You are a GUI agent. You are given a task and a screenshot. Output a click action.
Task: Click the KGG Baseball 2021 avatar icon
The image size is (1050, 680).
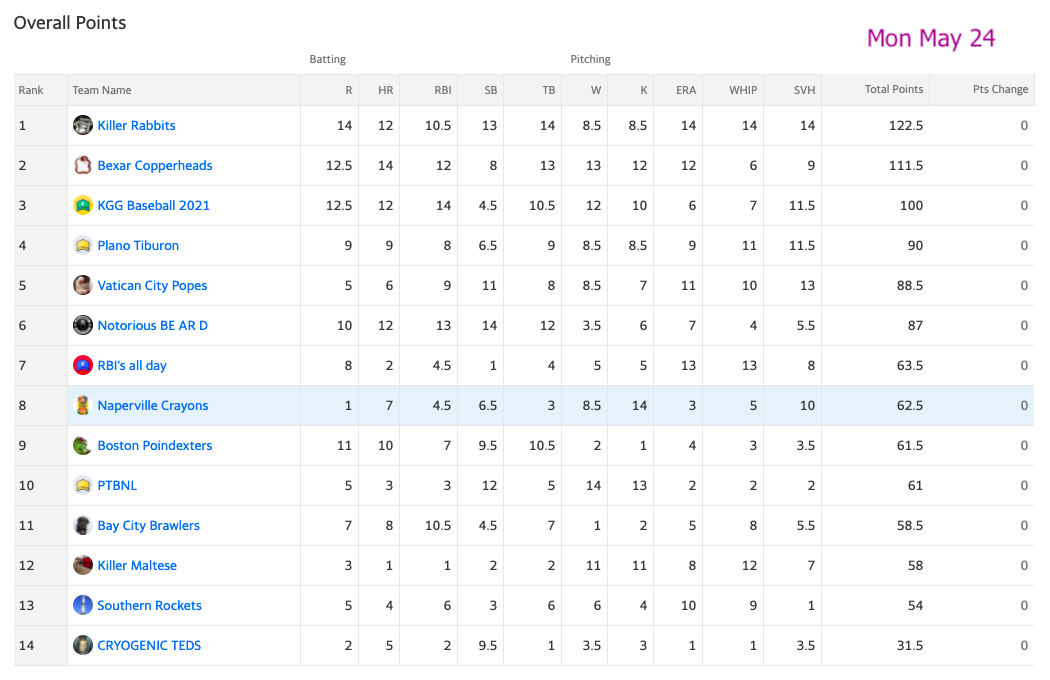[82, 205]
